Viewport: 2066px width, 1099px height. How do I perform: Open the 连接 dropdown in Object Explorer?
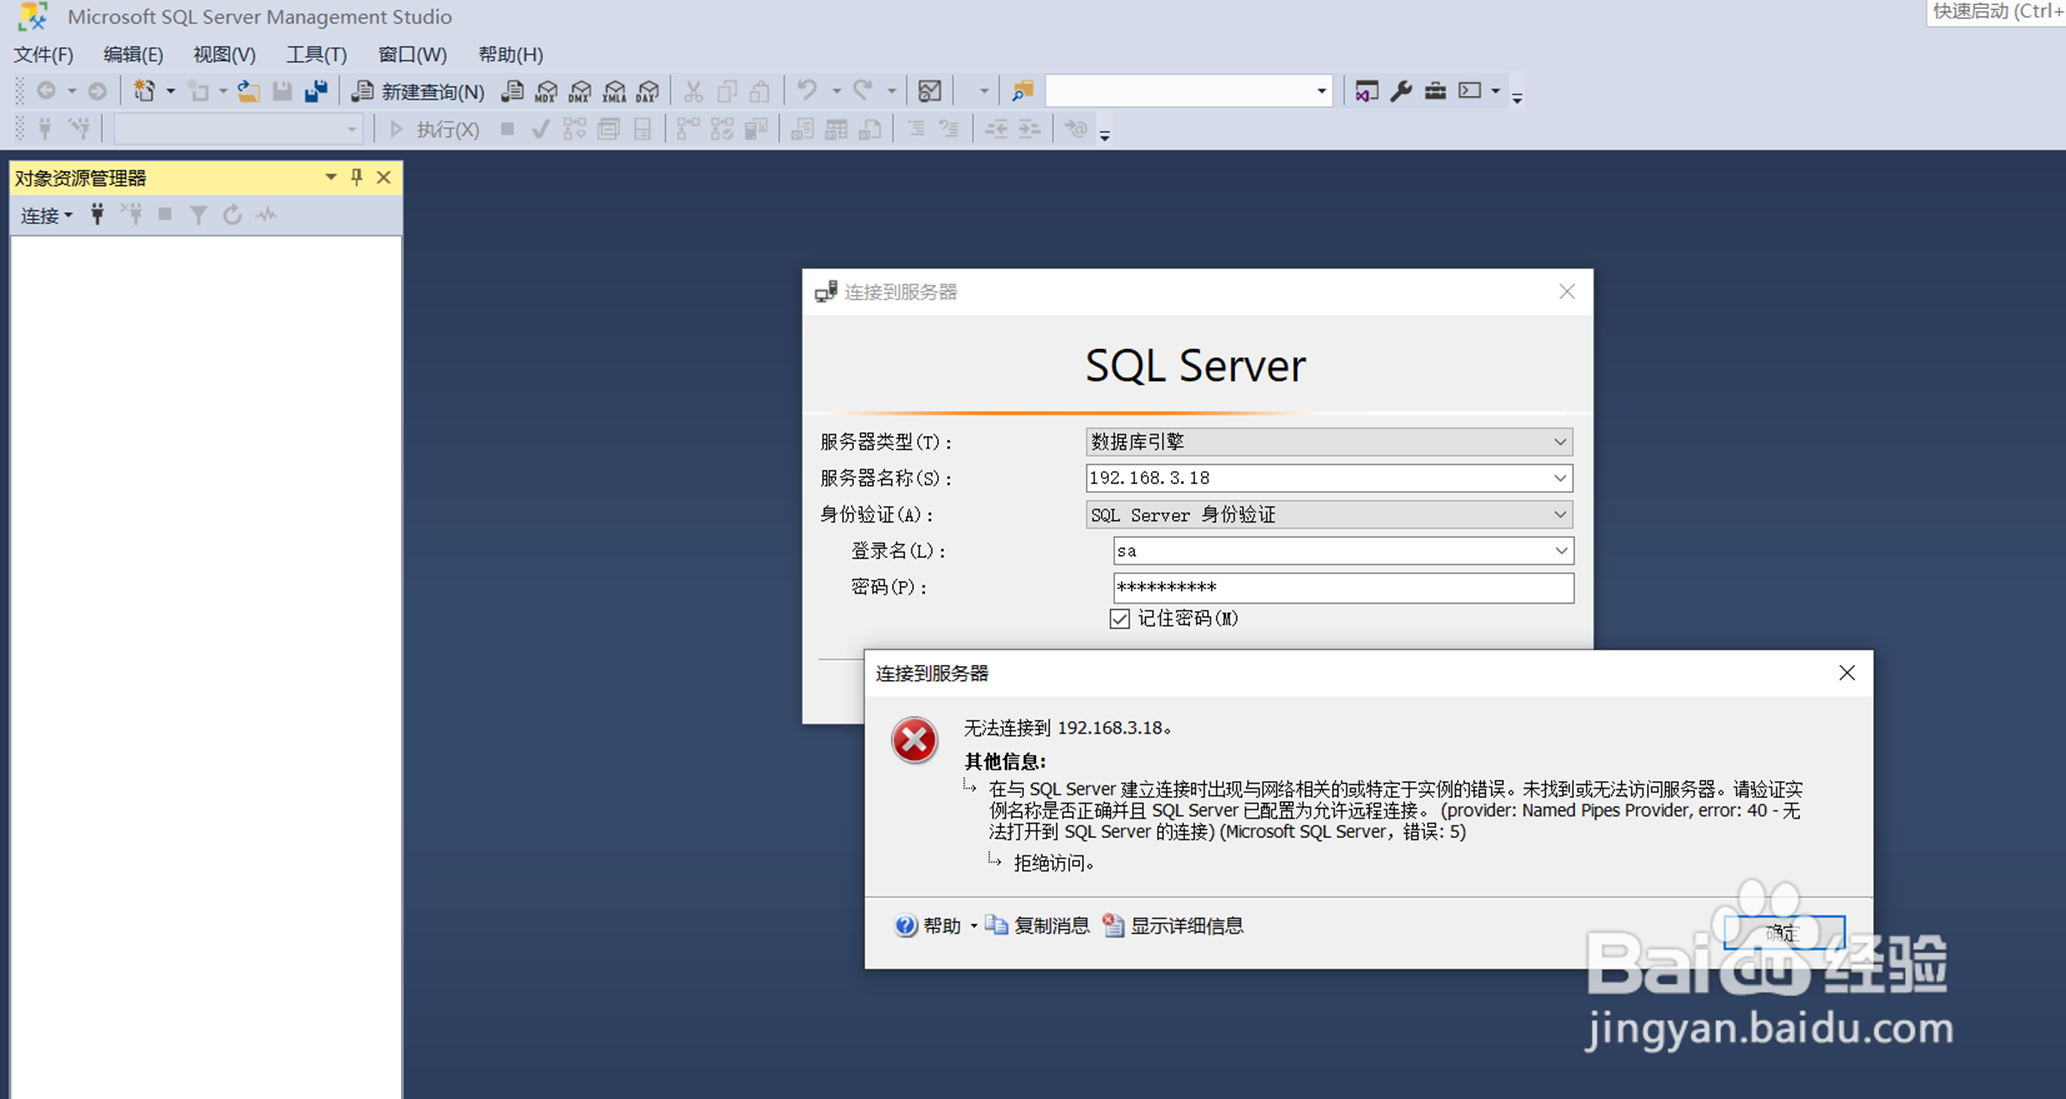pos(46,215)
